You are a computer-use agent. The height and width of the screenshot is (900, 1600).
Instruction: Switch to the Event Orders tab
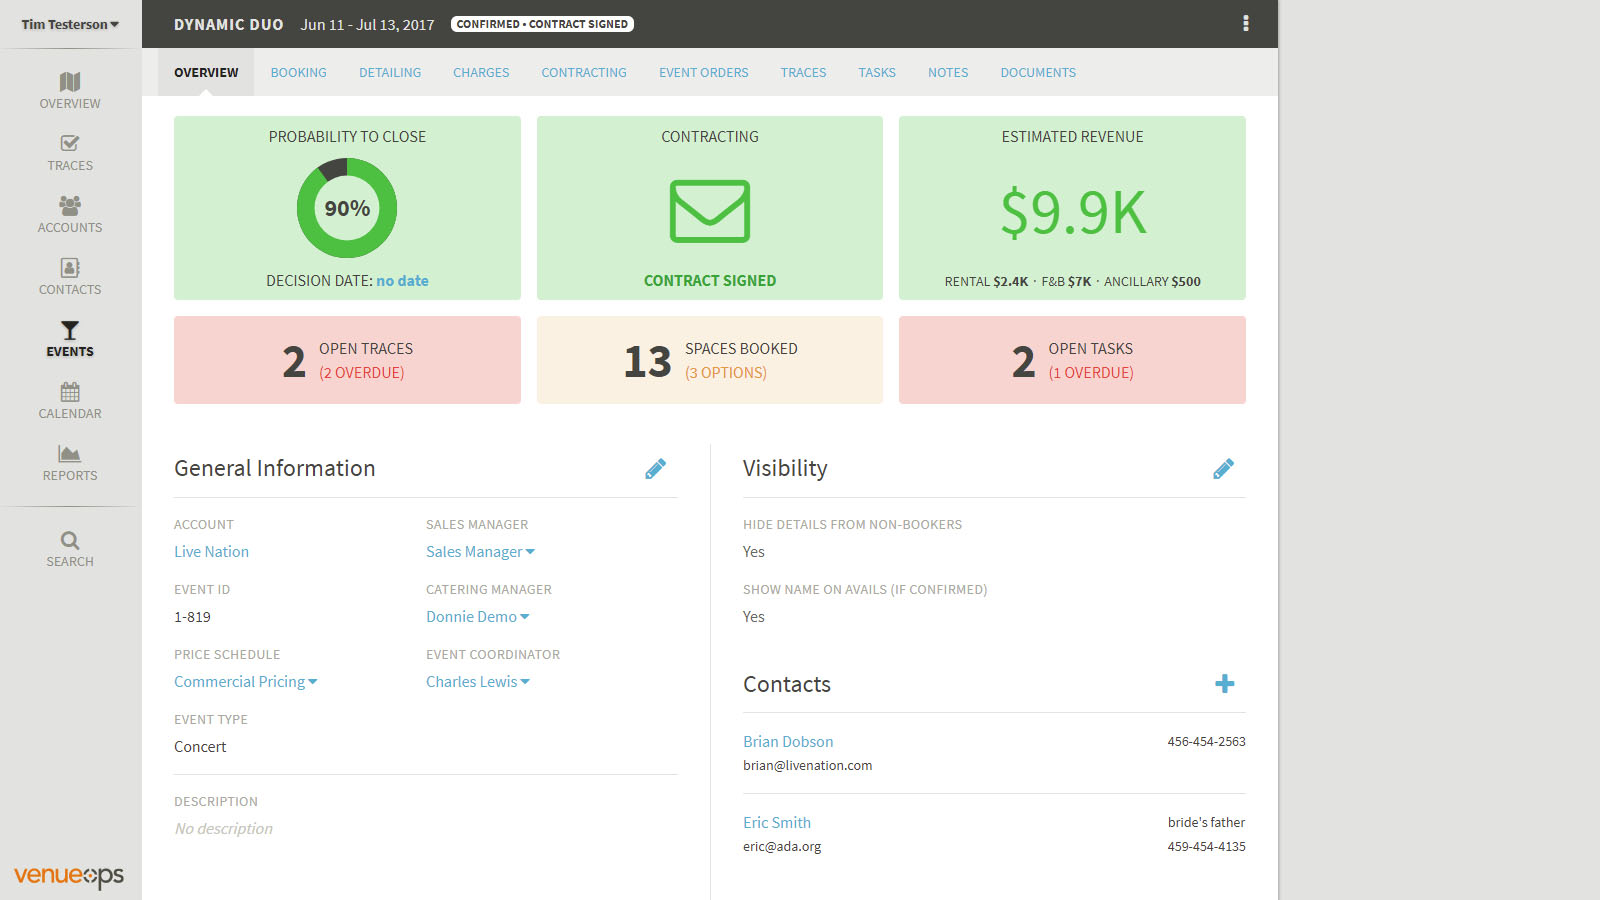pos(703,73)
